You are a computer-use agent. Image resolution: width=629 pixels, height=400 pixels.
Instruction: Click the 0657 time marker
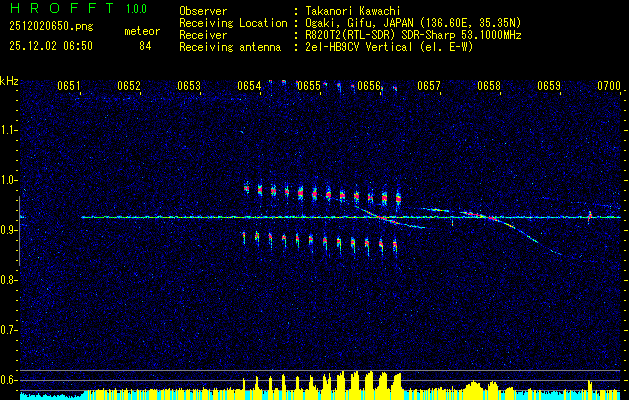coord(429,85)
